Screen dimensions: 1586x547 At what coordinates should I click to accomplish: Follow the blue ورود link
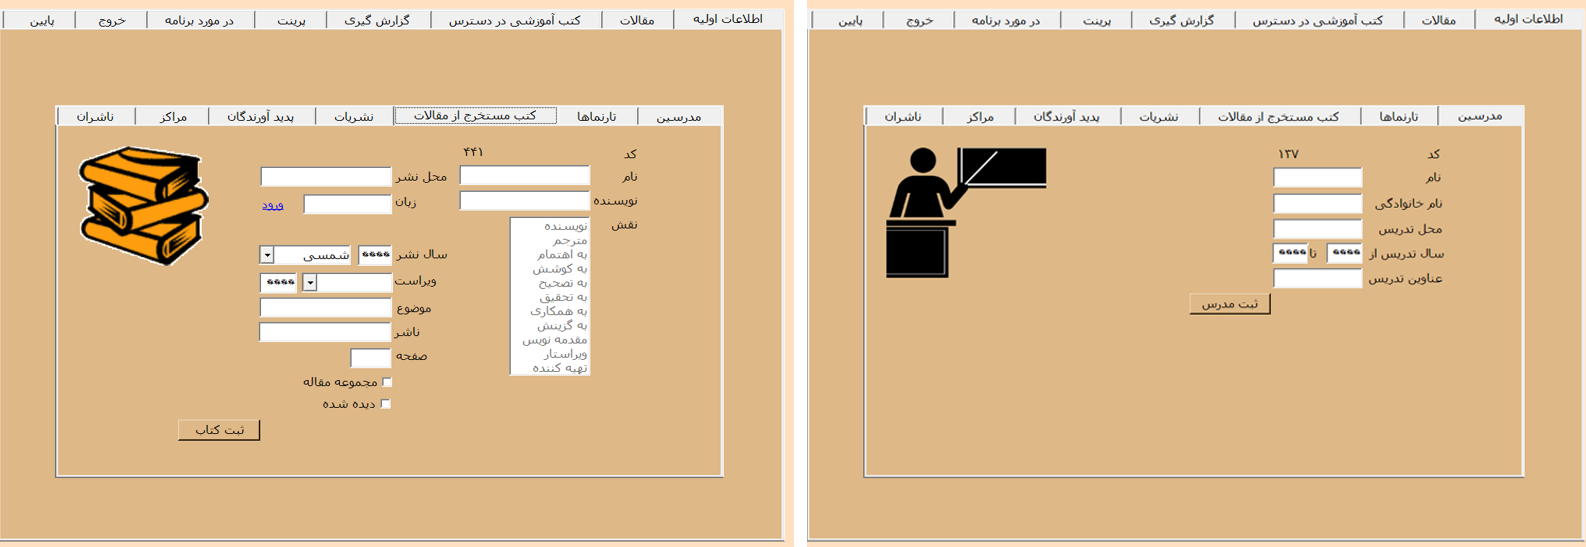272,205
